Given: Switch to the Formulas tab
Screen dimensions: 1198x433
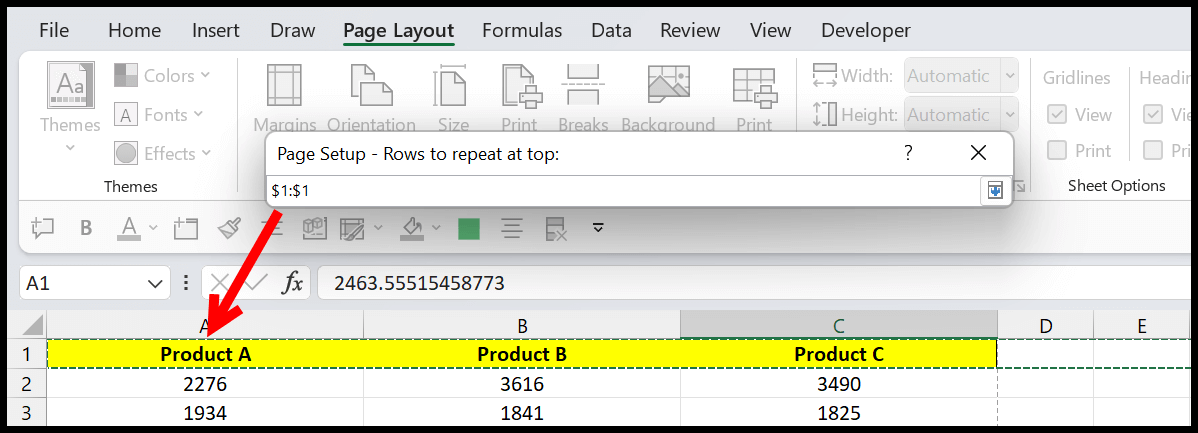Looking at the screenshot, I should 521,31.
